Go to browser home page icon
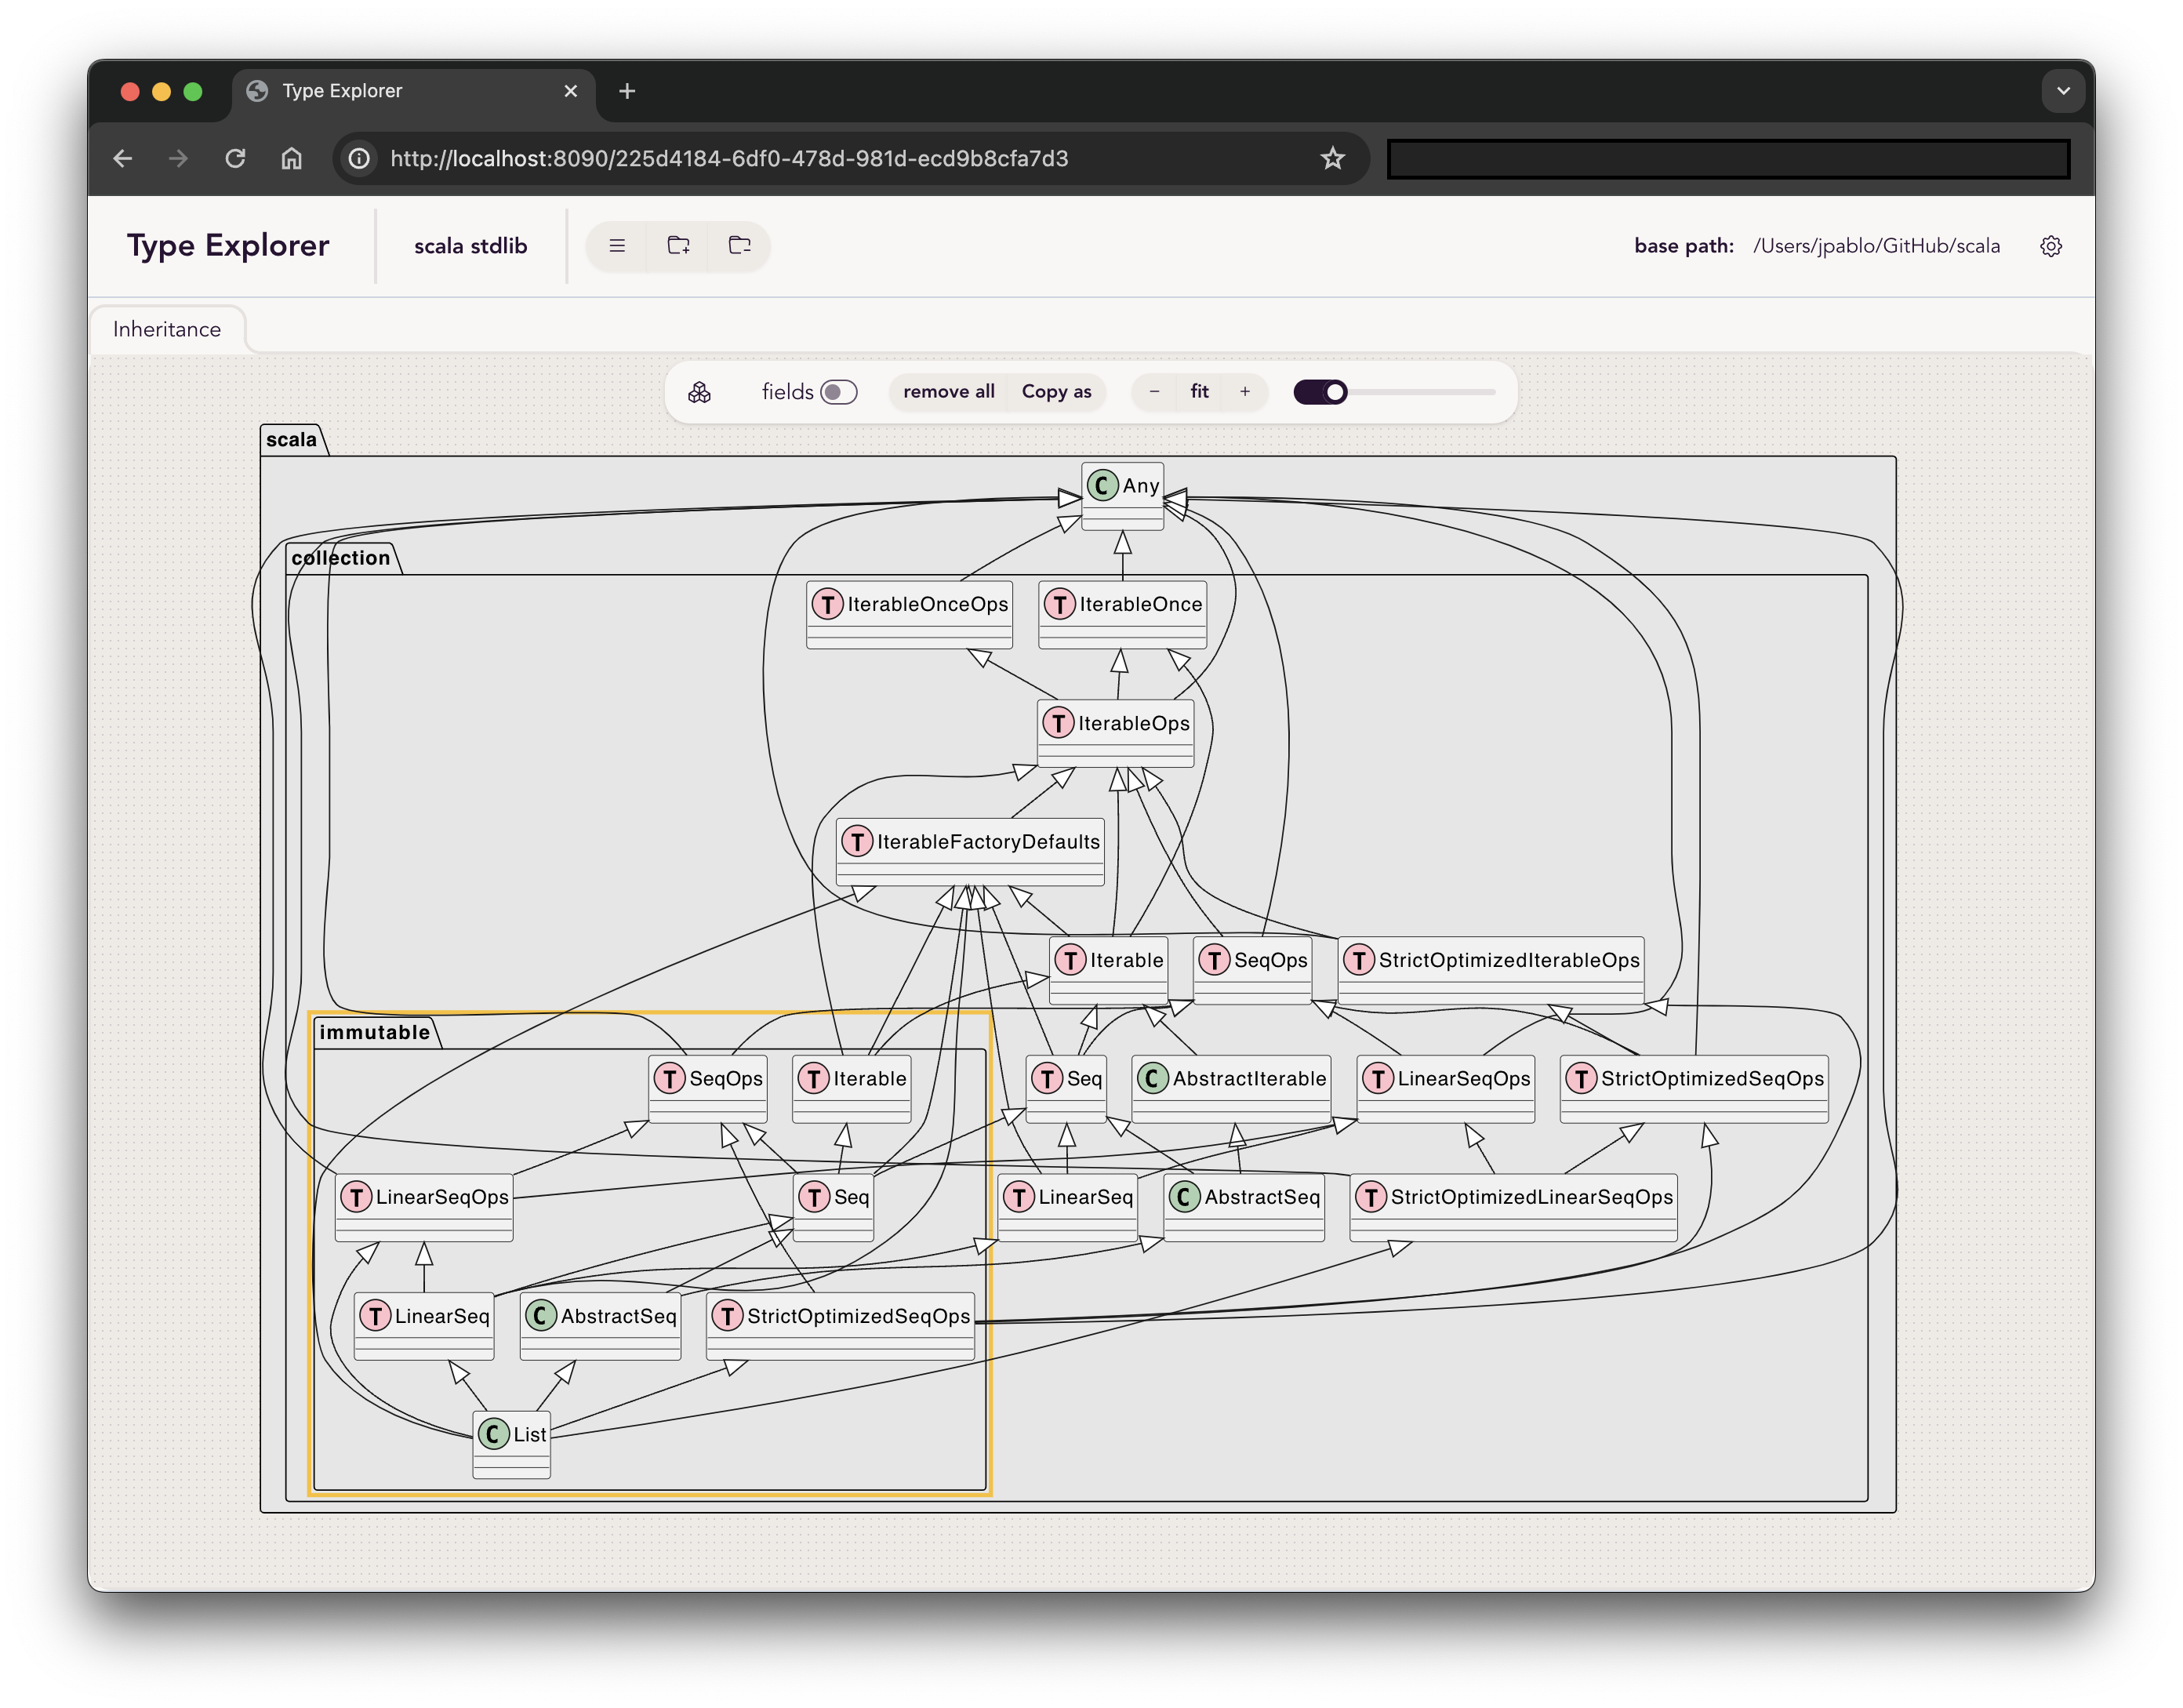 291,159
